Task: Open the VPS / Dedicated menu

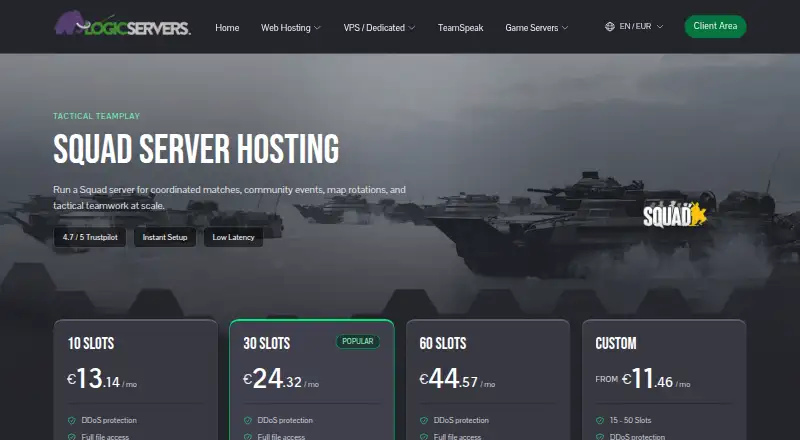Action: tap(379, 28)
